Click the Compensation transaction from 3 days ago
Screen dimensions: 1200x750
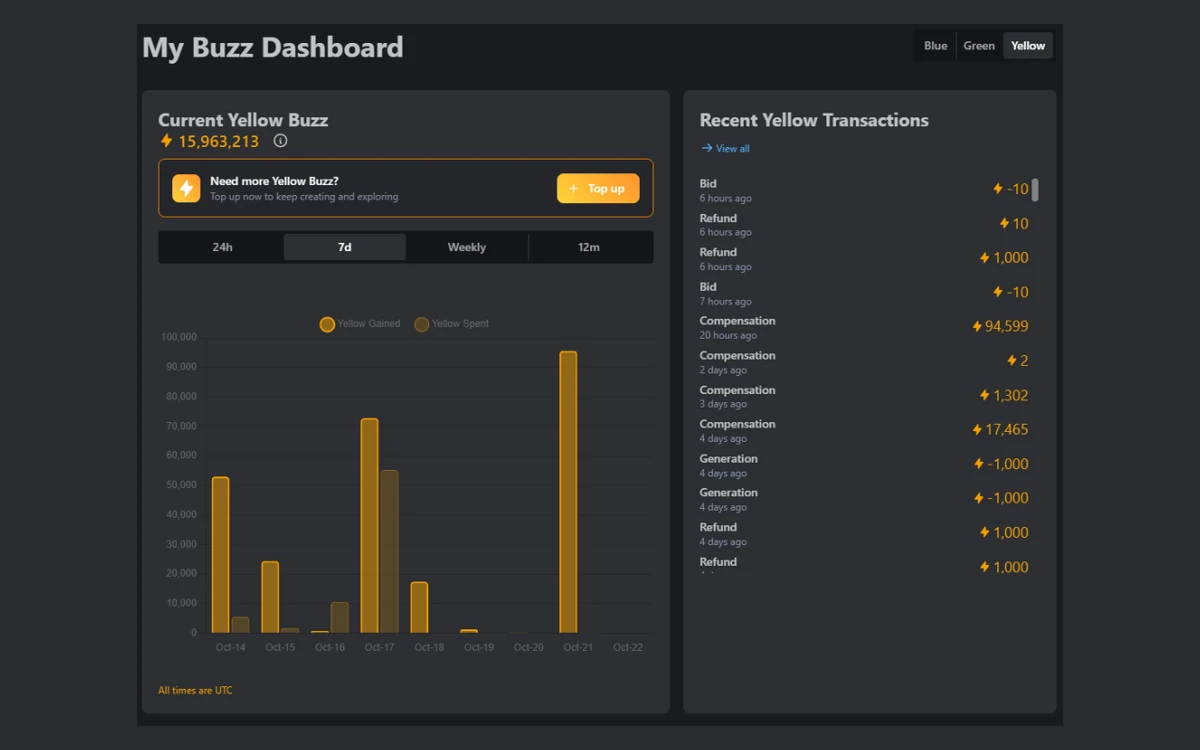click(865, 396)
